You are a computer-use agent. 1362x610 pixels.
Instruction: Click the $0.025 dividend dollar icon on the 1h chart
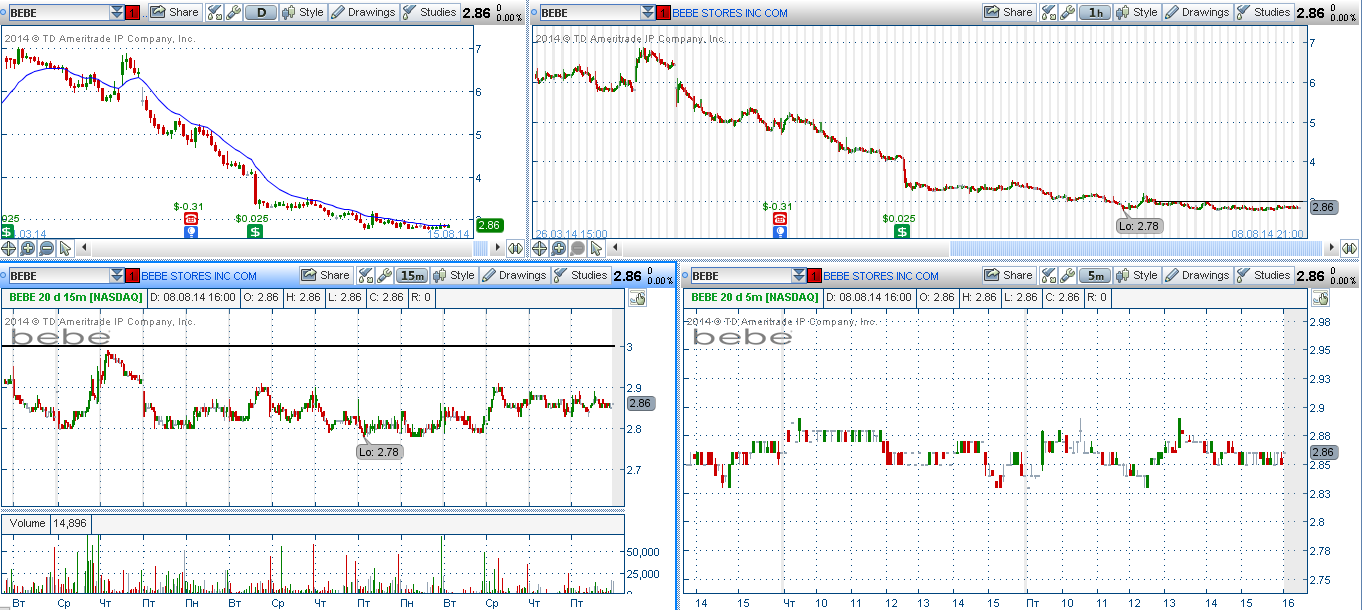click(902, 231)
